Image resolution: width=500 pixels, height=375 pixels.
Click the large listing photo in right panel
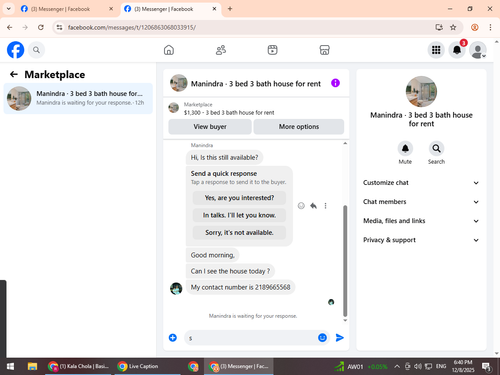click(421, 92)
